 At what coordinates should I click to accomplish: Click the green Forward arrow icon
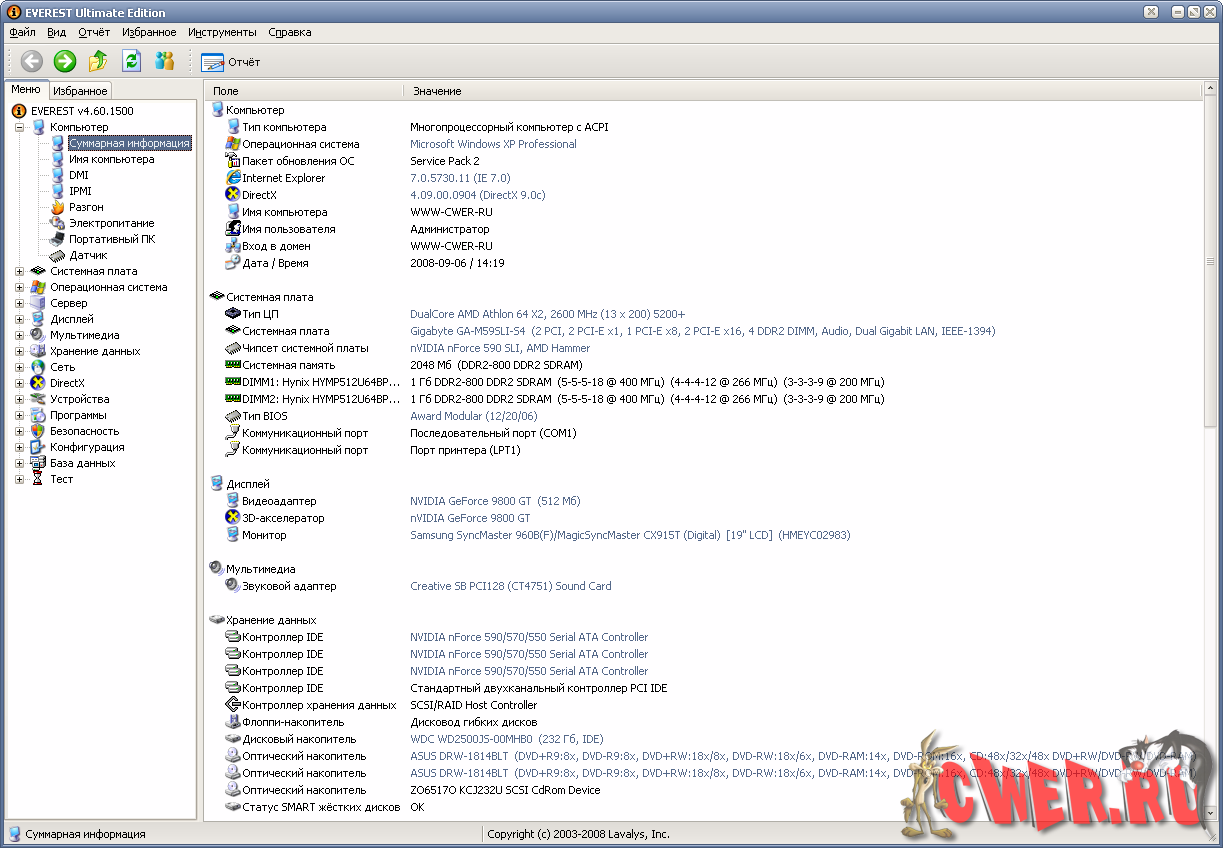point(65,61)
